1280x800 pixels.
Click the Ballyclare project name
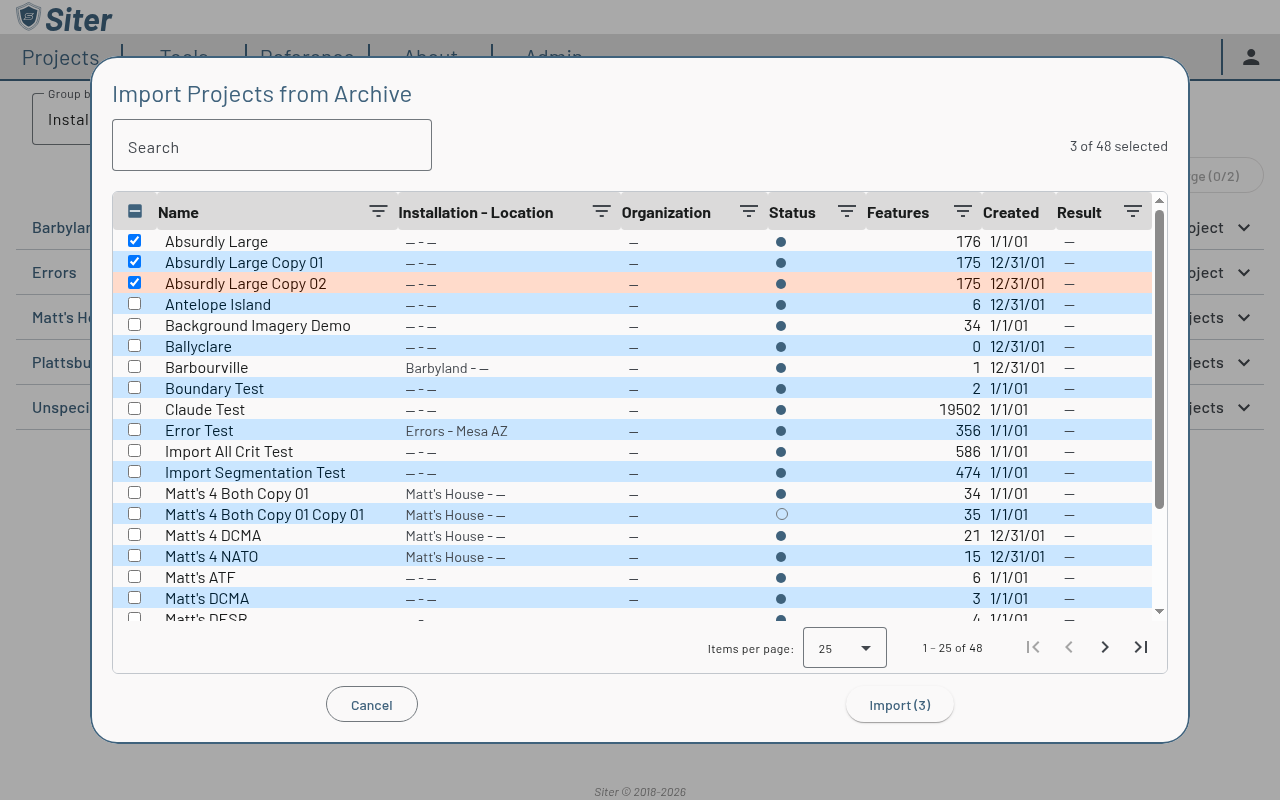198,347
